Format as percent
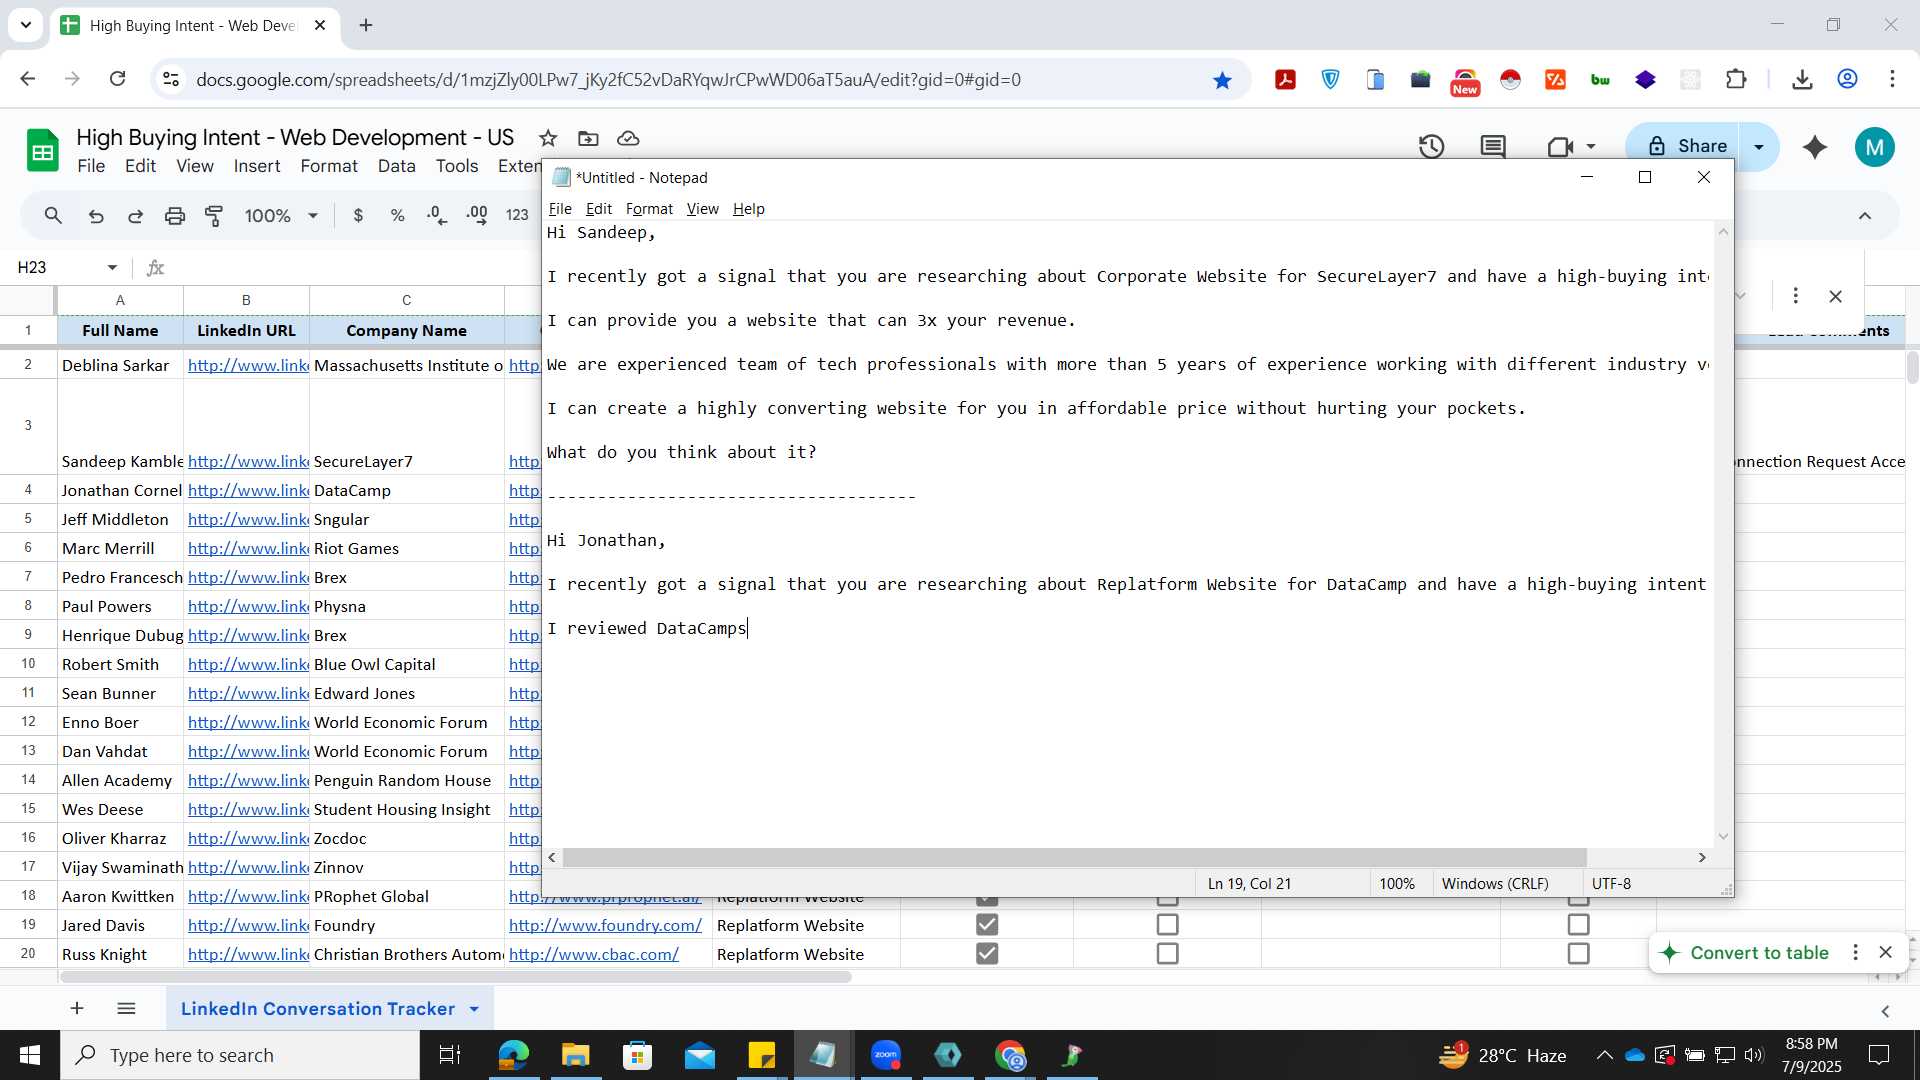This screenshot has height=1080, width=1920. (397, 215)
